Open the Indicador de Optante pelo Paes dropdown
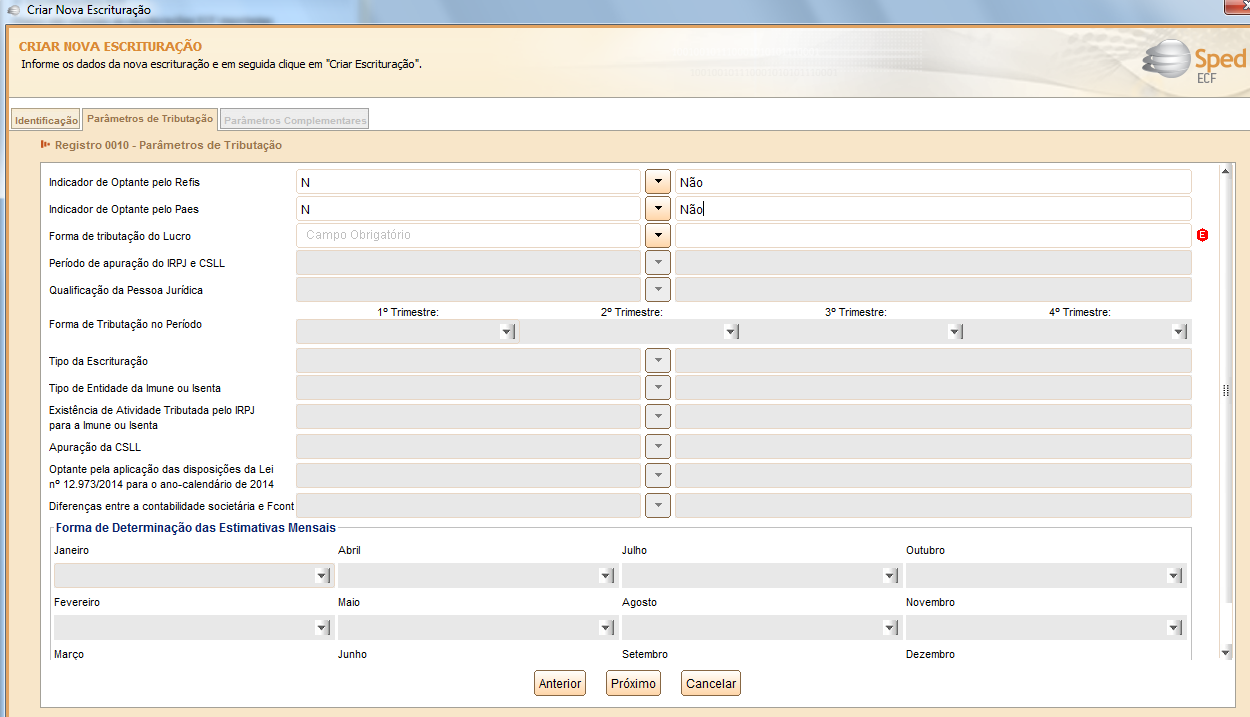The height and width of the screenshot is (717, 1250). tap(657, 209)
